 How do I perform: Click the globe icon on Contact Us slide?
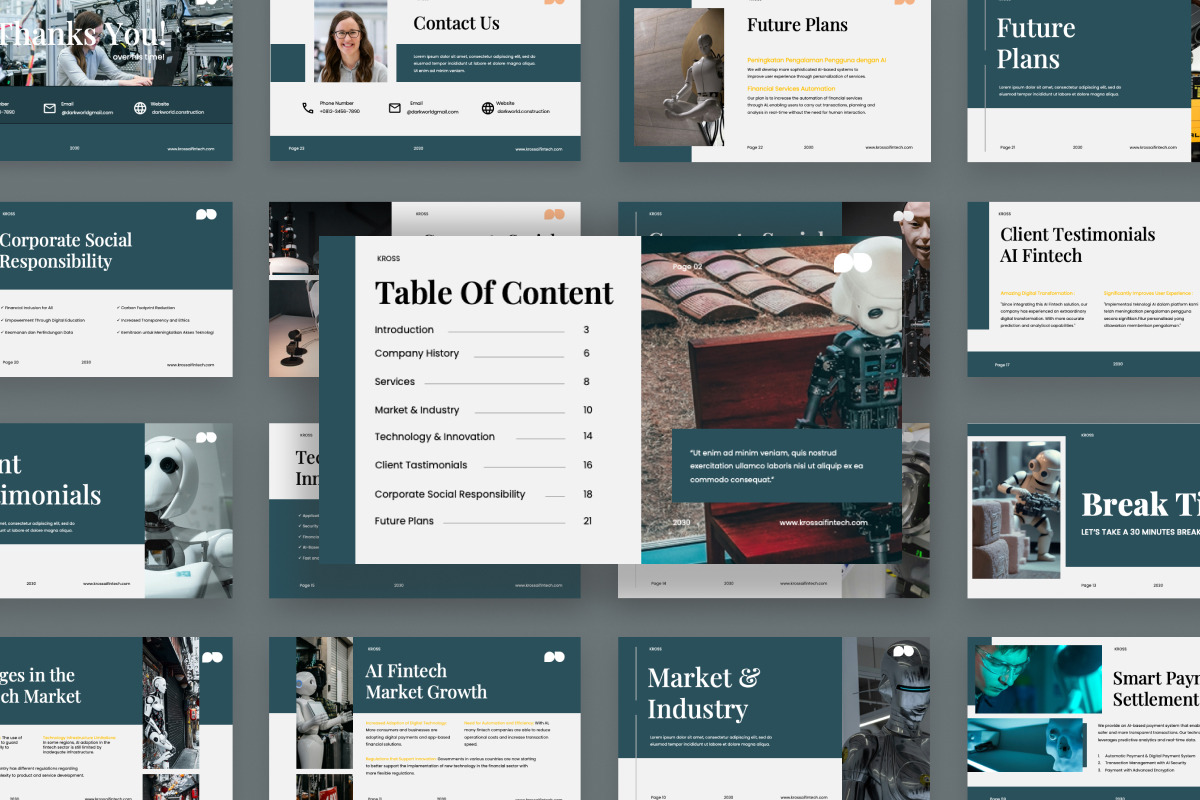[x=488, y=108]
